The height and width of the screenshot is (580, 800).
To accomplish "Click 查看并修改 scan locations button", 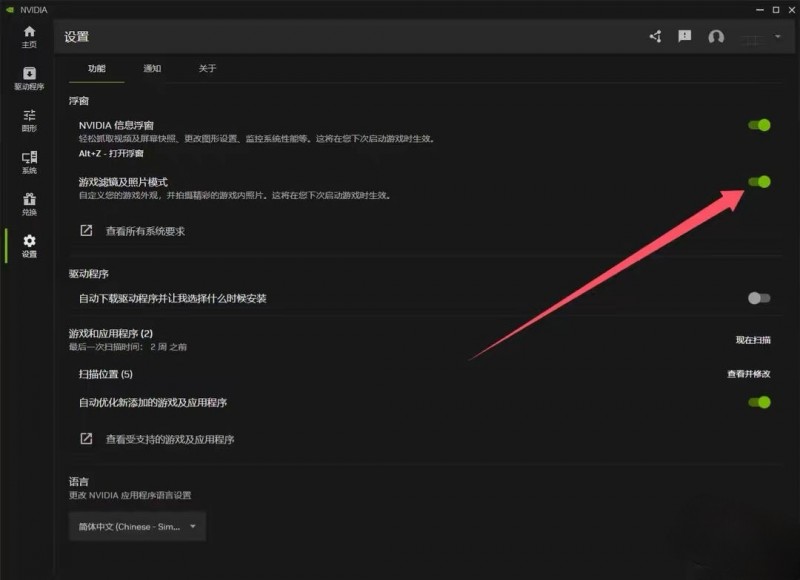I will point(748,374).
